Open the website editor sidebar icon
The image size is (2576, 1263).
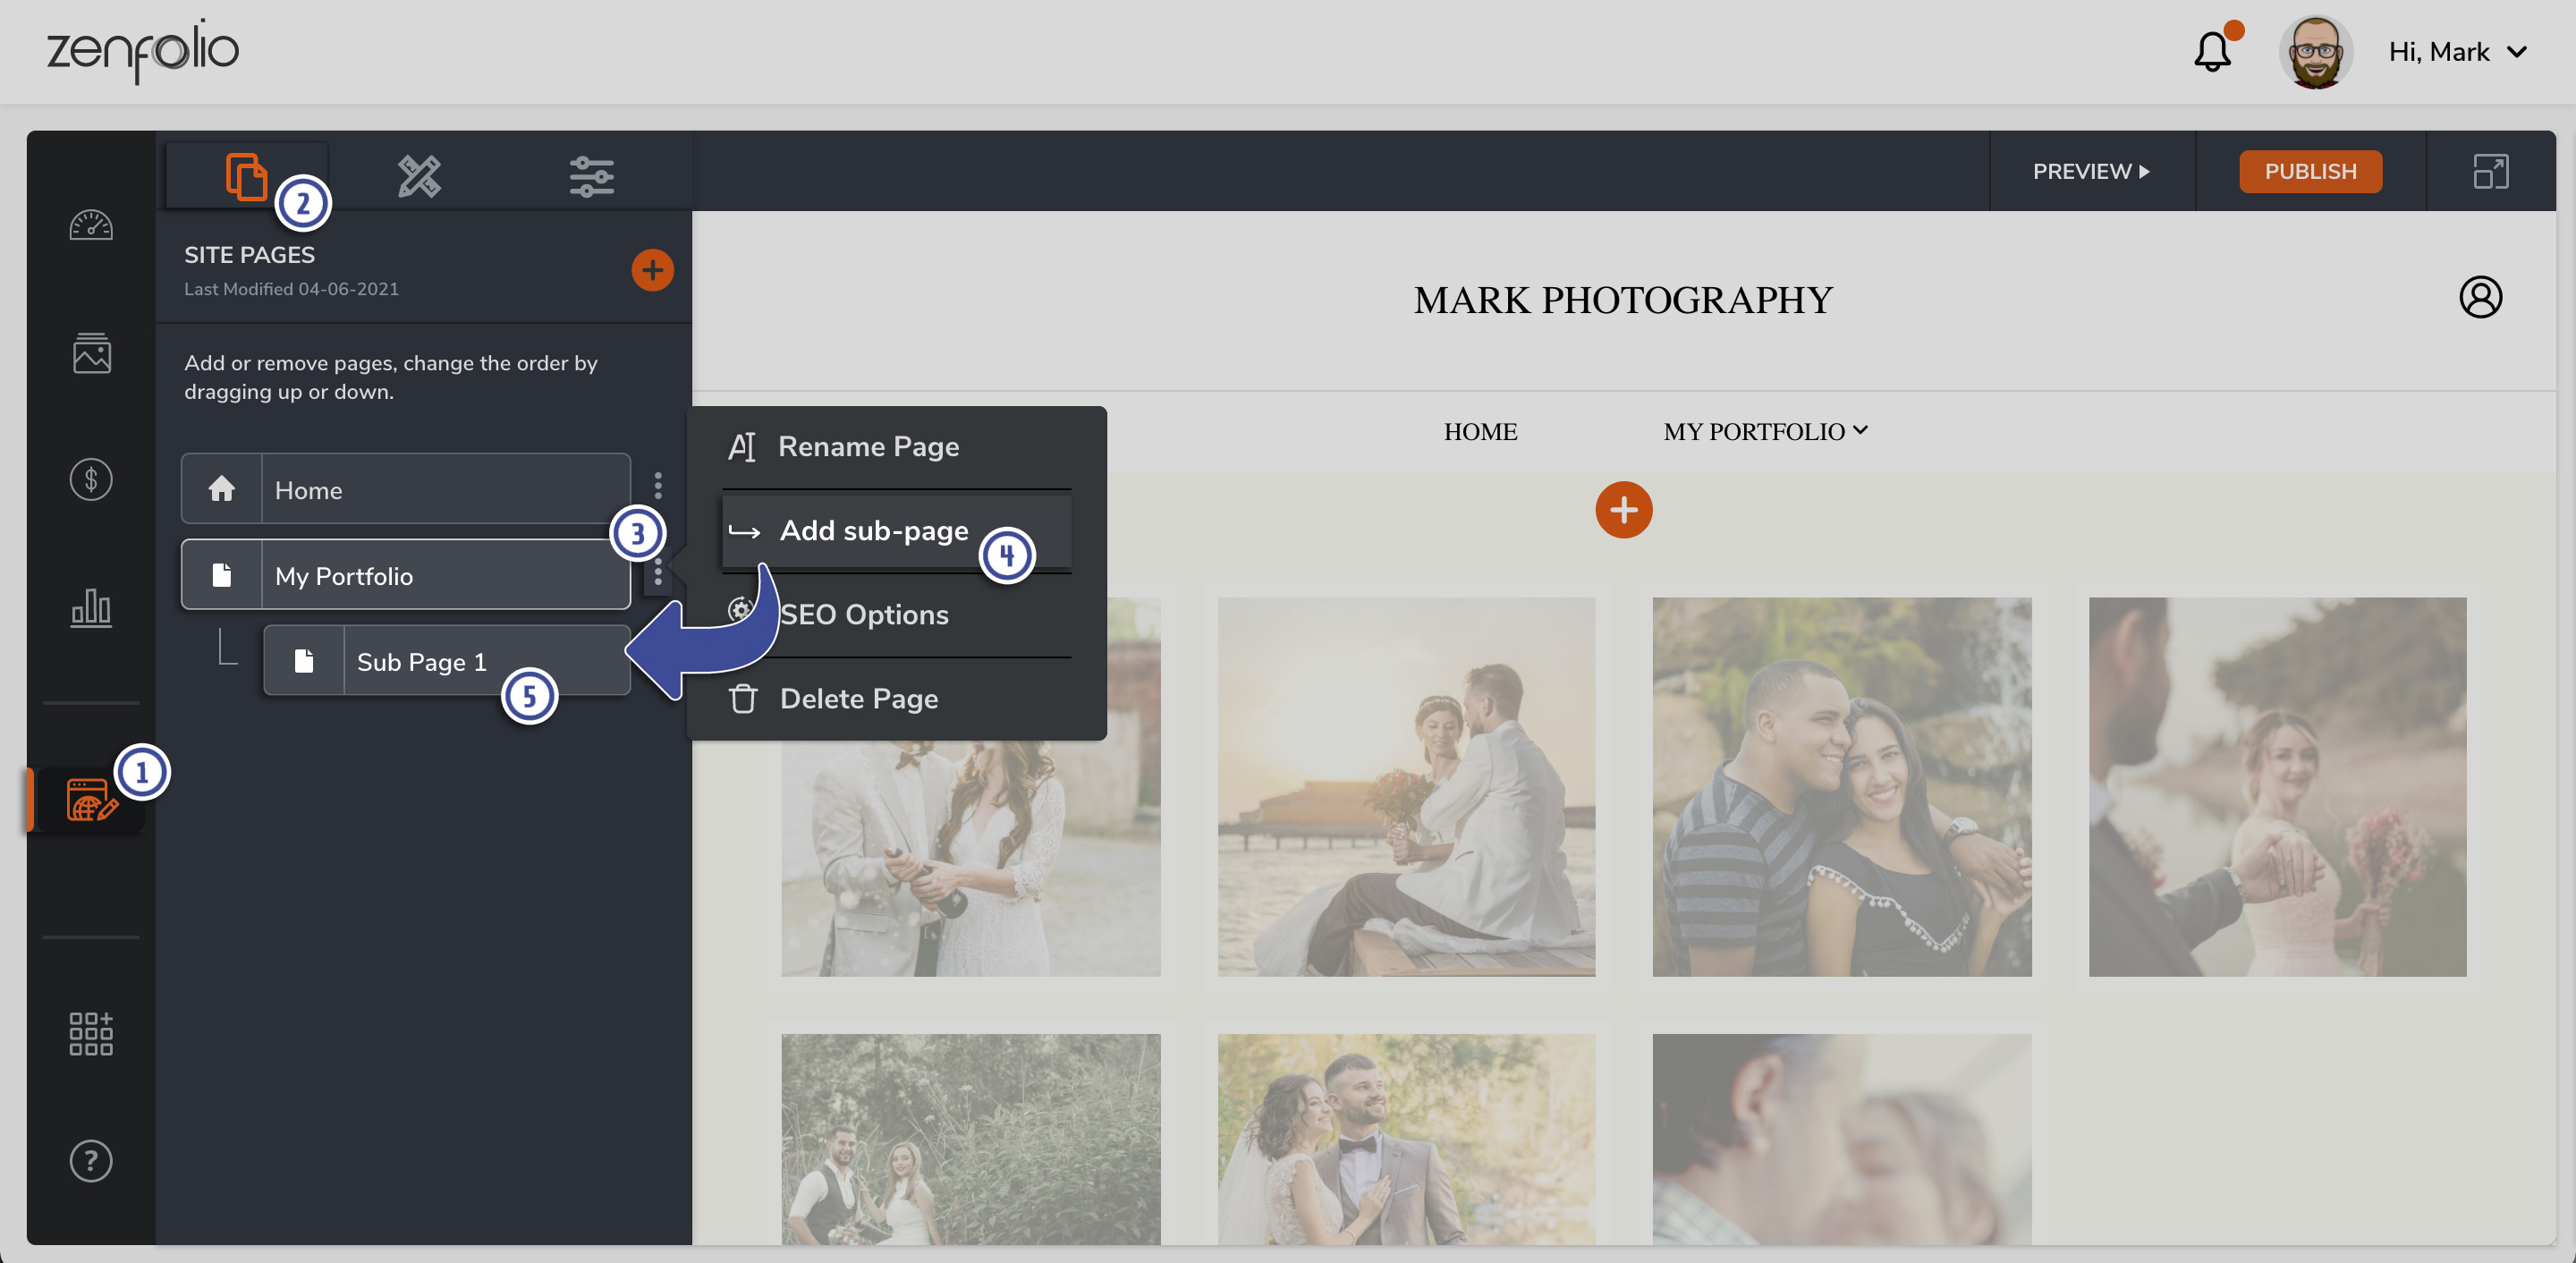tap(90, 800)
